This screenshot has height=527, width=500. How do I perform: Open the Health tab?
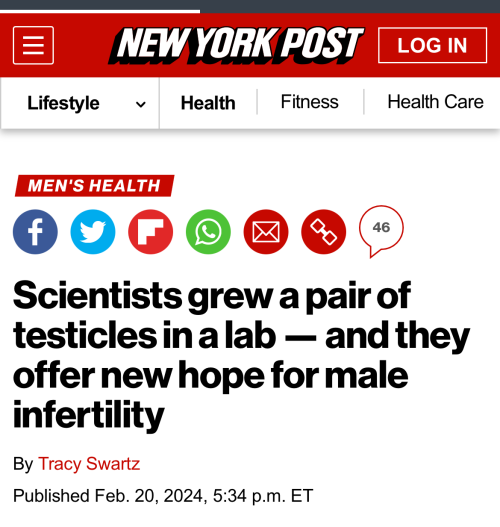click(x=208, y=103)
